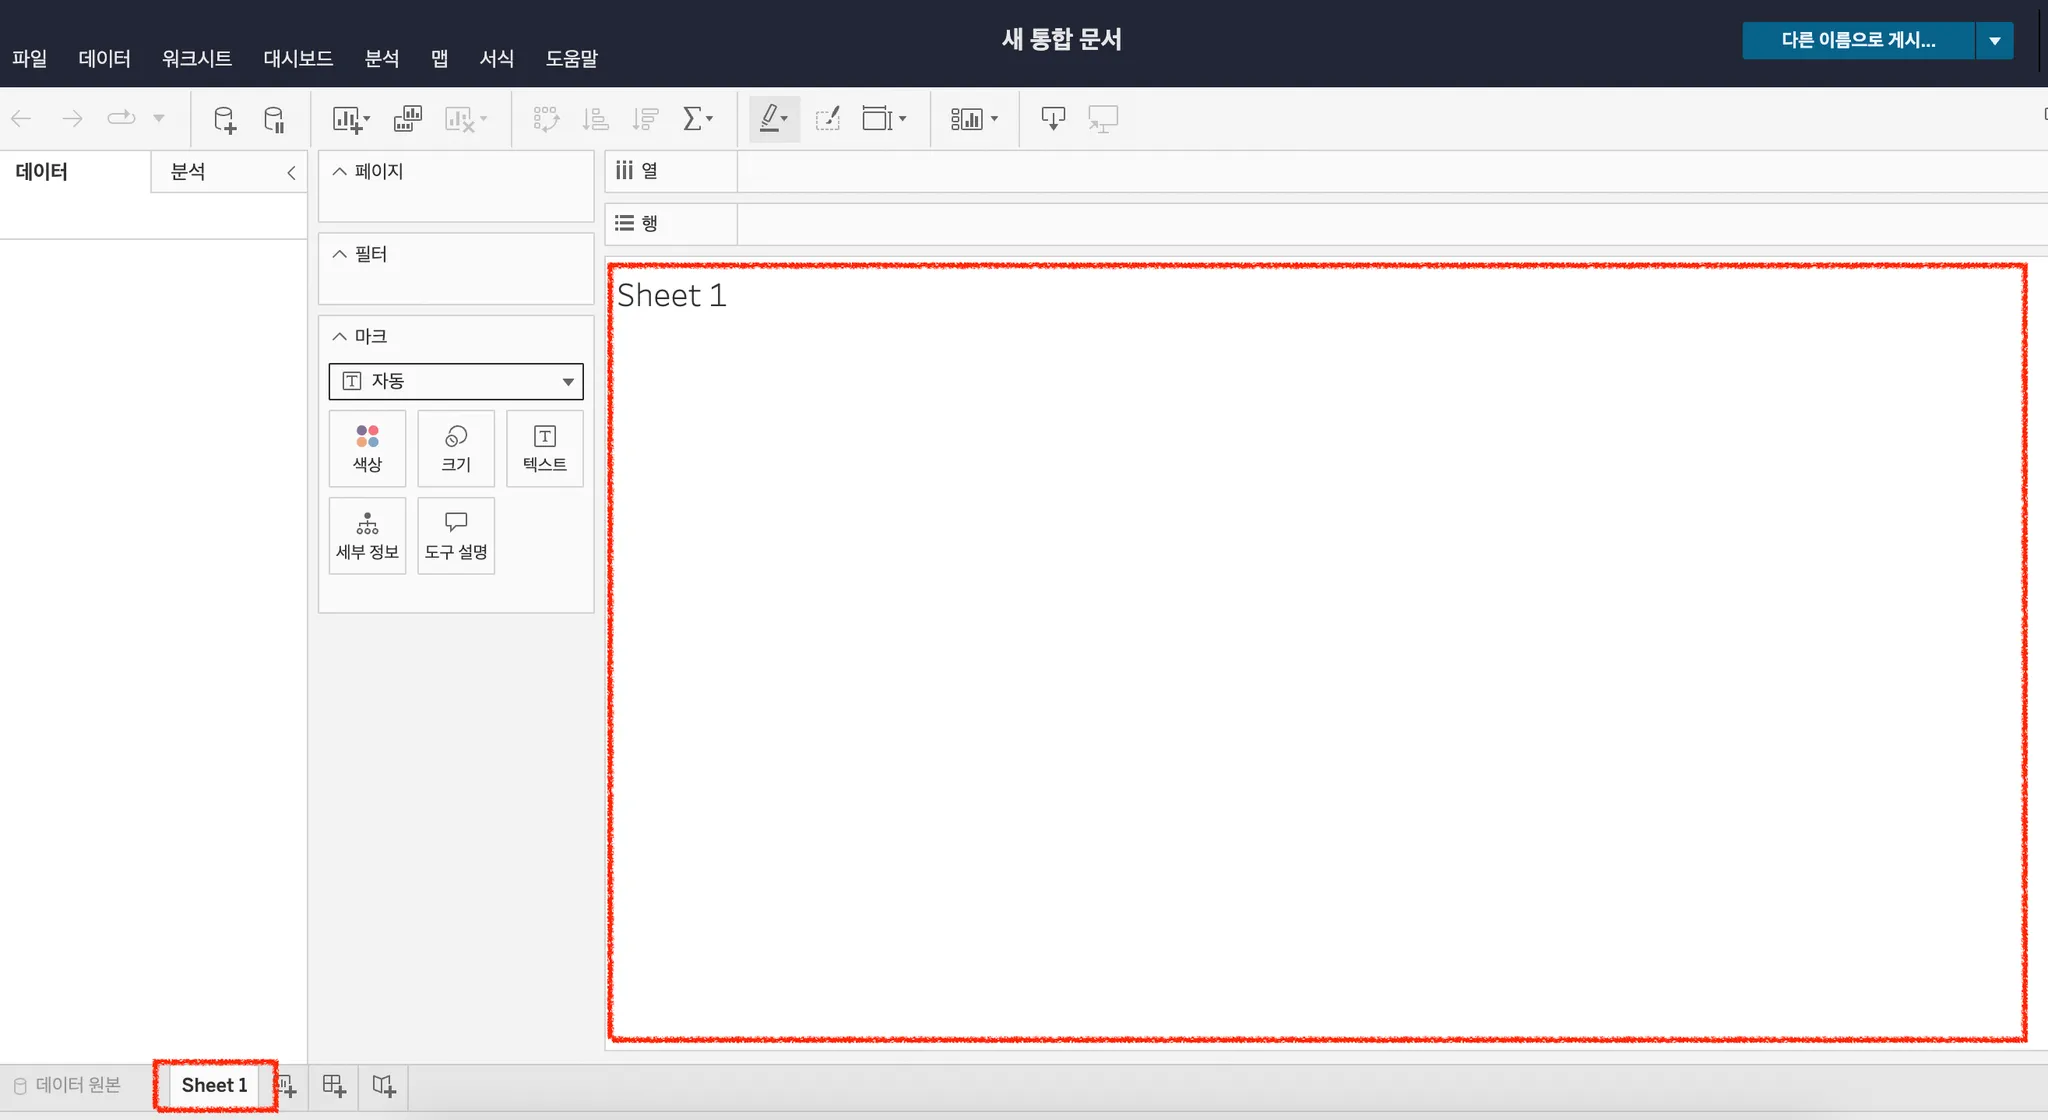Open the 워크시트 menu

click(196, 58)
